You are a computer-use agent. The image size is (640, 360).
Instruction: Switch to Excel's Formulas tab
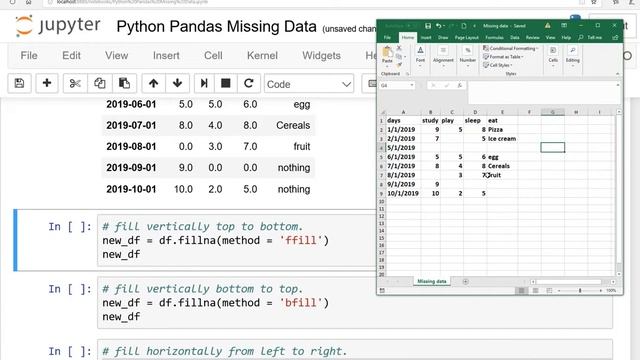coord(494,38)
